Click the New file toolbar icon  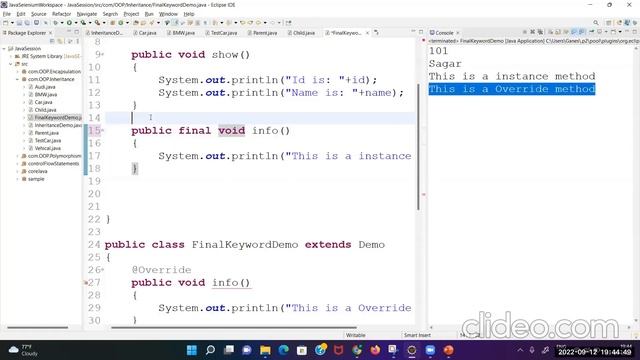[5, 22]
